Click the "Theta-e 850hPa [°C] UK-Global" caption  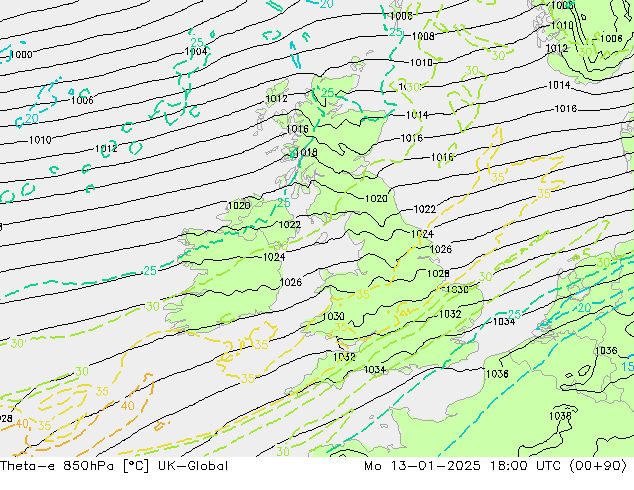[x=114, y=466]
